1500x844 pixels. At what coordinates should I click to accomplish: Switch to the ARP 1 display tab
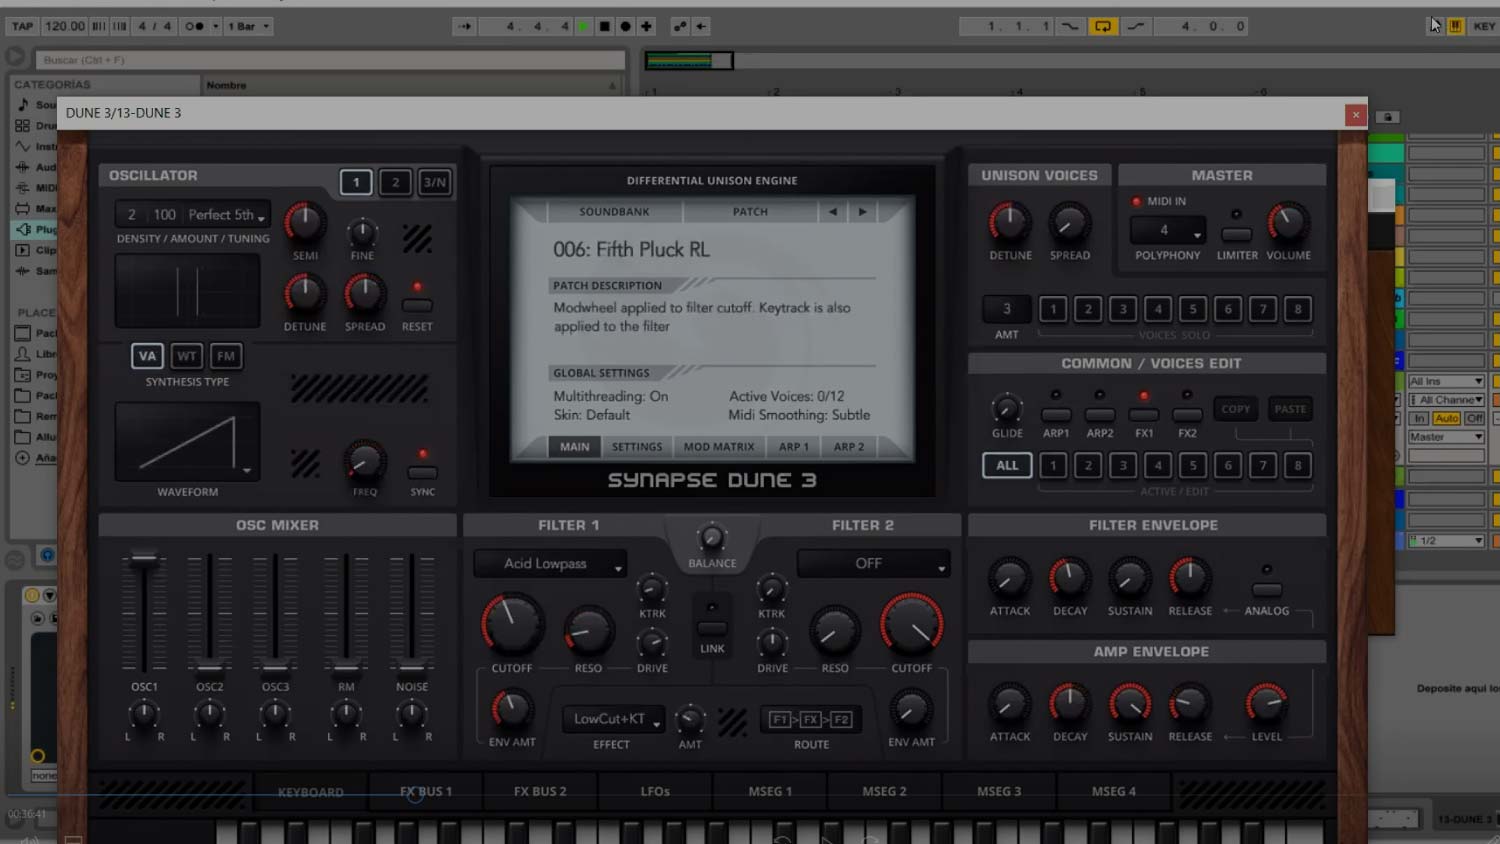(794, 447)
